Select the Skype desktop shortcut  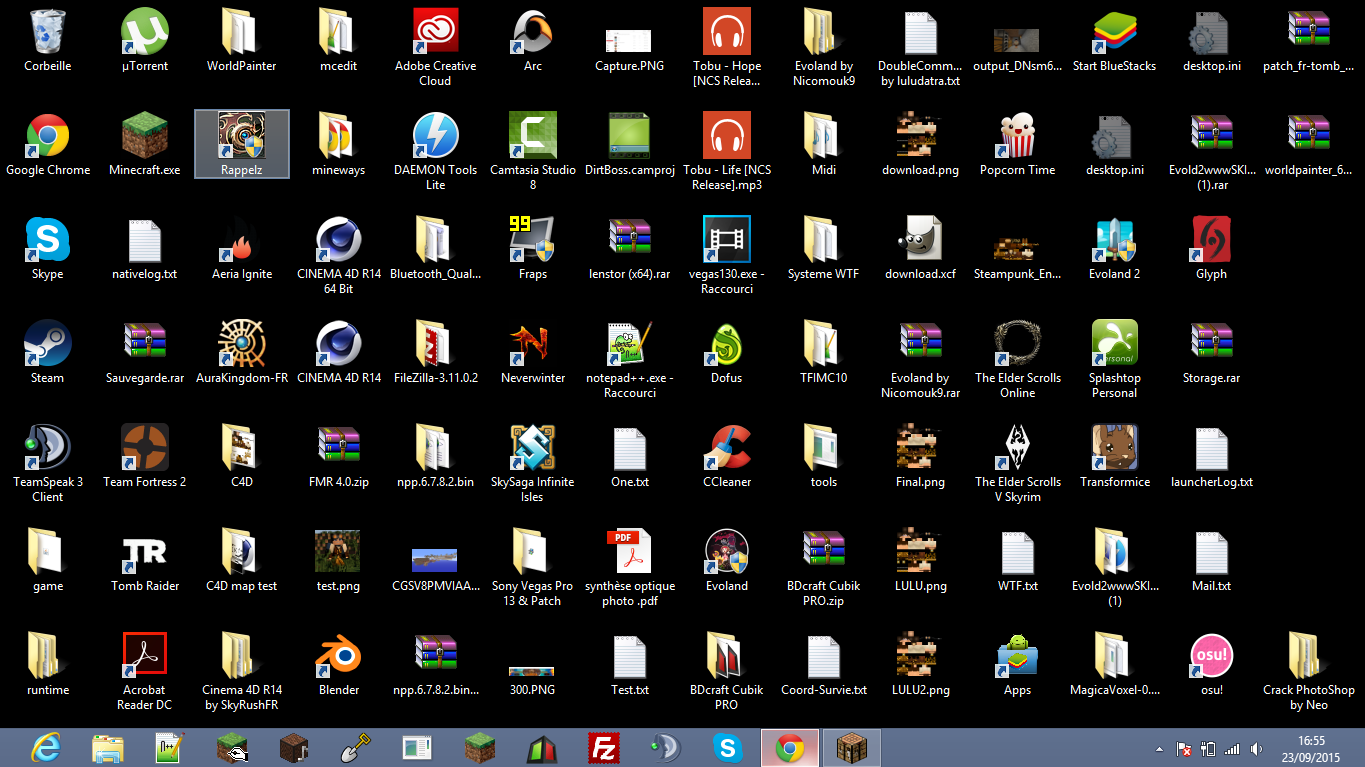pos(47,248)
